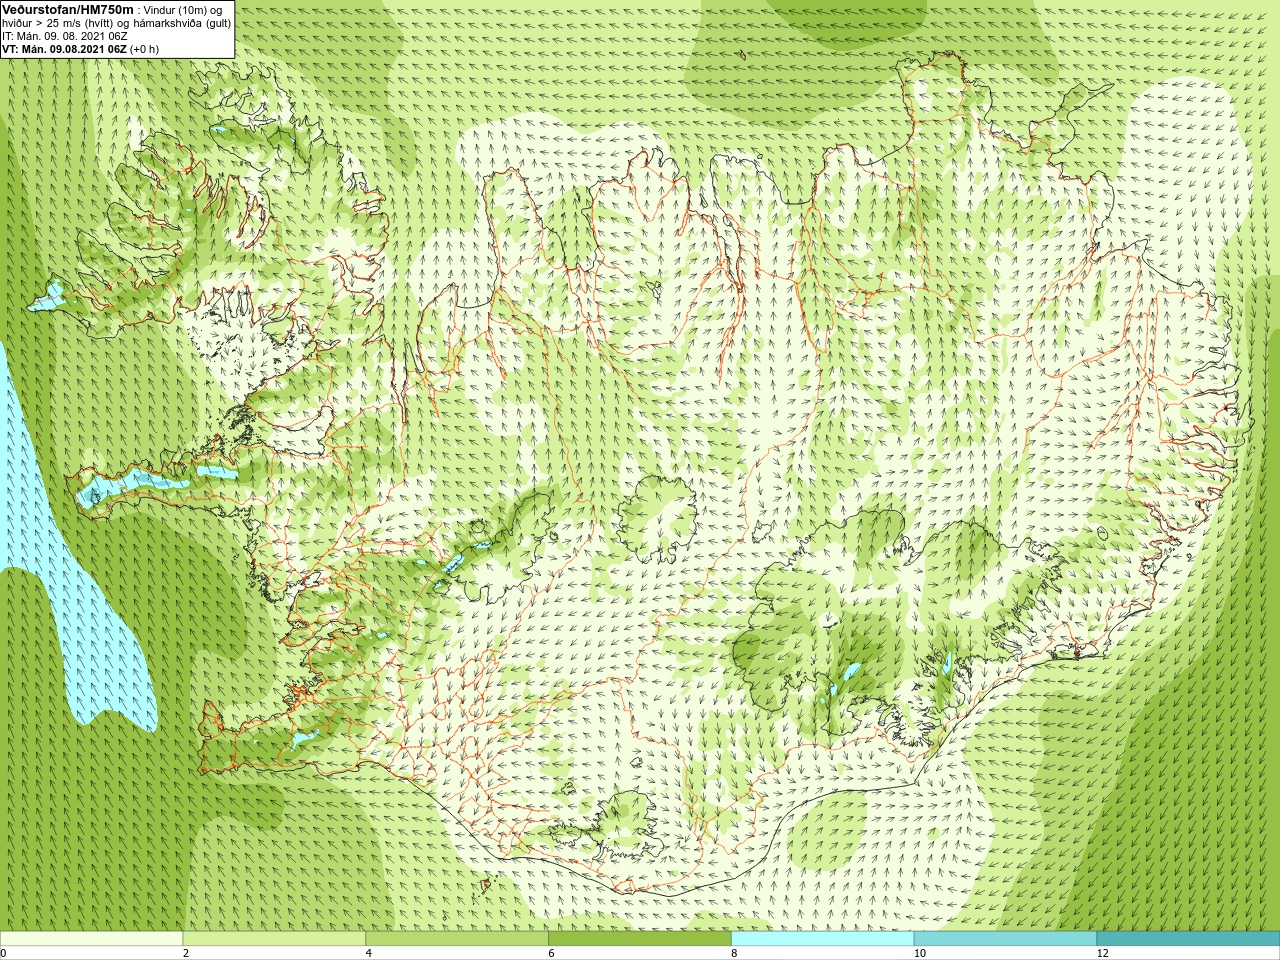Select the 2–4 m/s legend color band
Screen dimensions: 1280x960
(x=274, y=939)
